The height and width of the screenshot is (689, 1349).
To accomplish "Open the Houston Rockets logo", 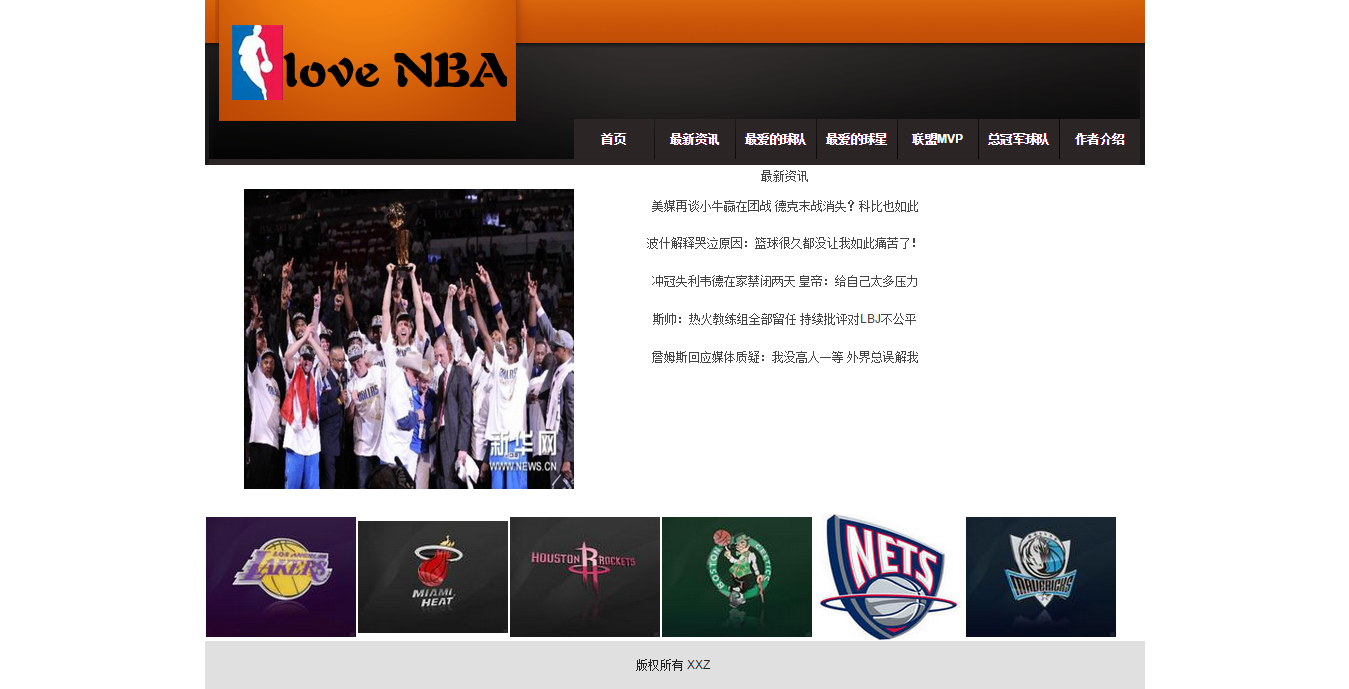I will pyautogui.click(x=585, y=577).
